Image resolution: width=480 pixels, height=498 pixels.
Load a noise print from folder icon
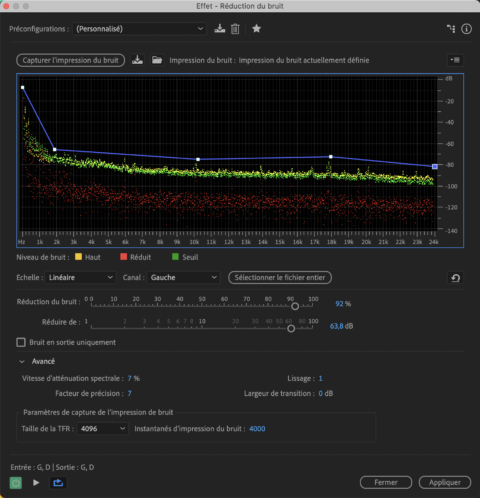[157, 60]
